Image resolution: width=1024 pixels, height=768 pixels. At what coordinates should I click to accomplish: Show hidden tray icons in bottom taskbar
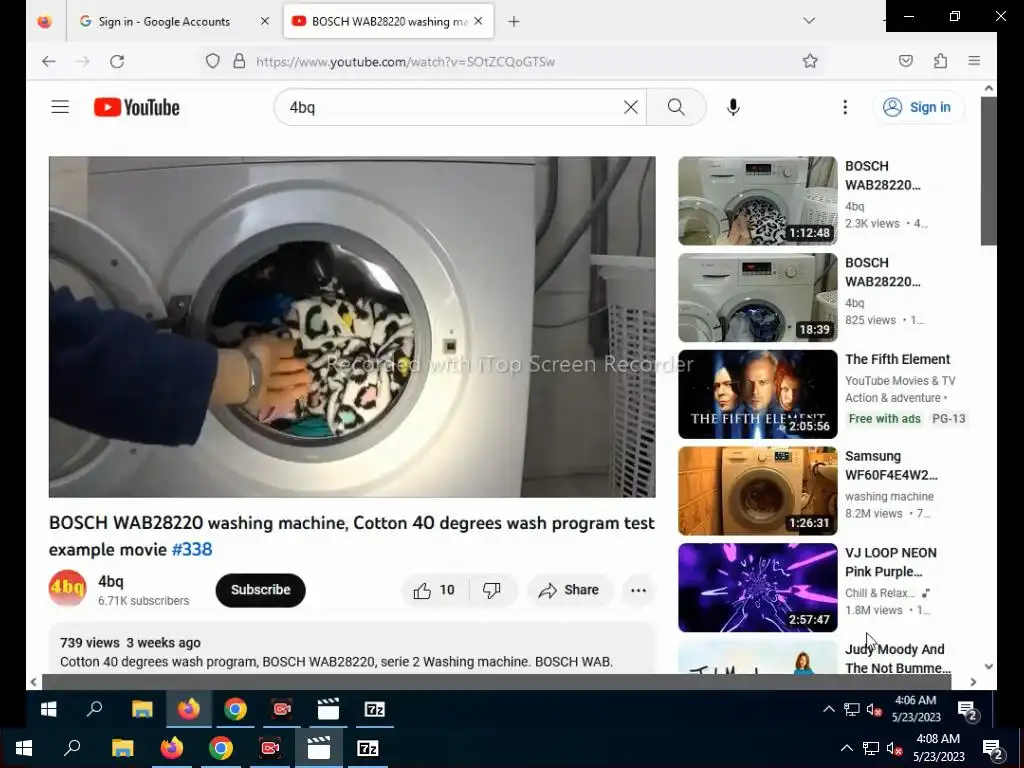(846, 748)
